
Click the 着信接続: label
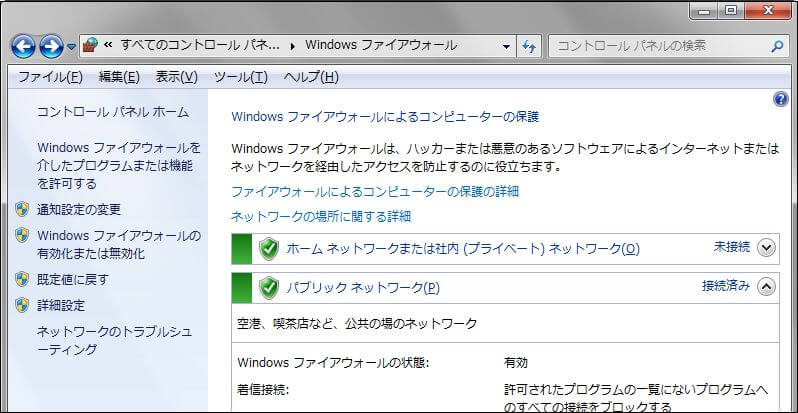pyautogui.click(x=263, y=390)
